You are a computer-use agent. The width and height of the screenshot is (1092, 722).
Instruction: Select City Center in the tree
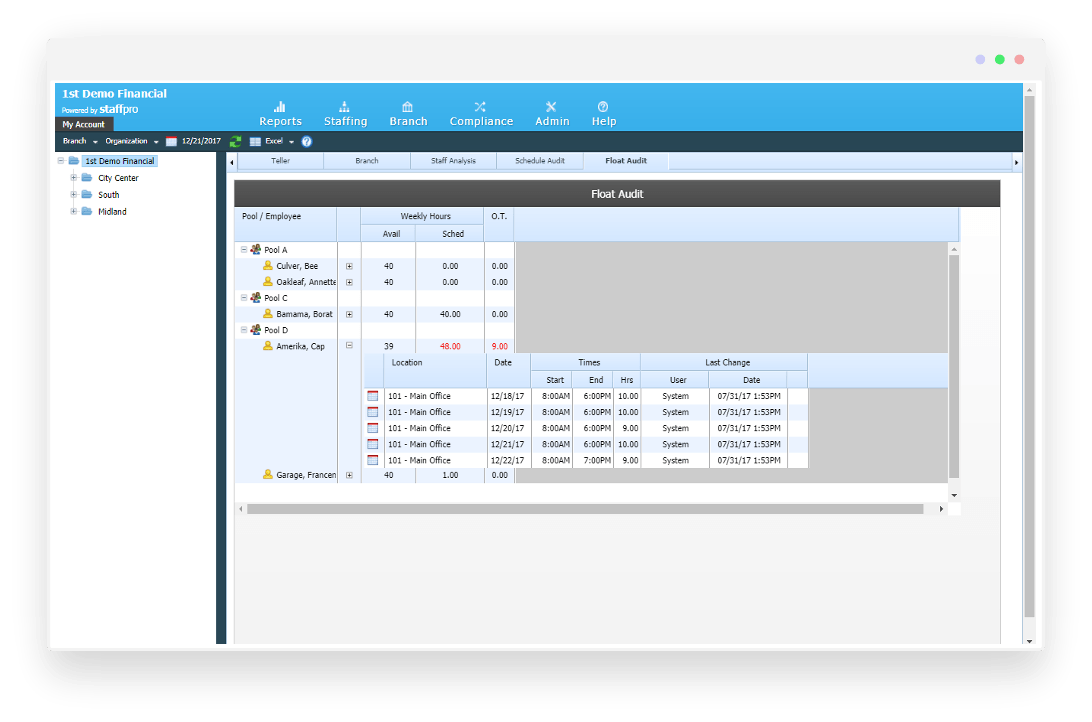tap(118, 178)
